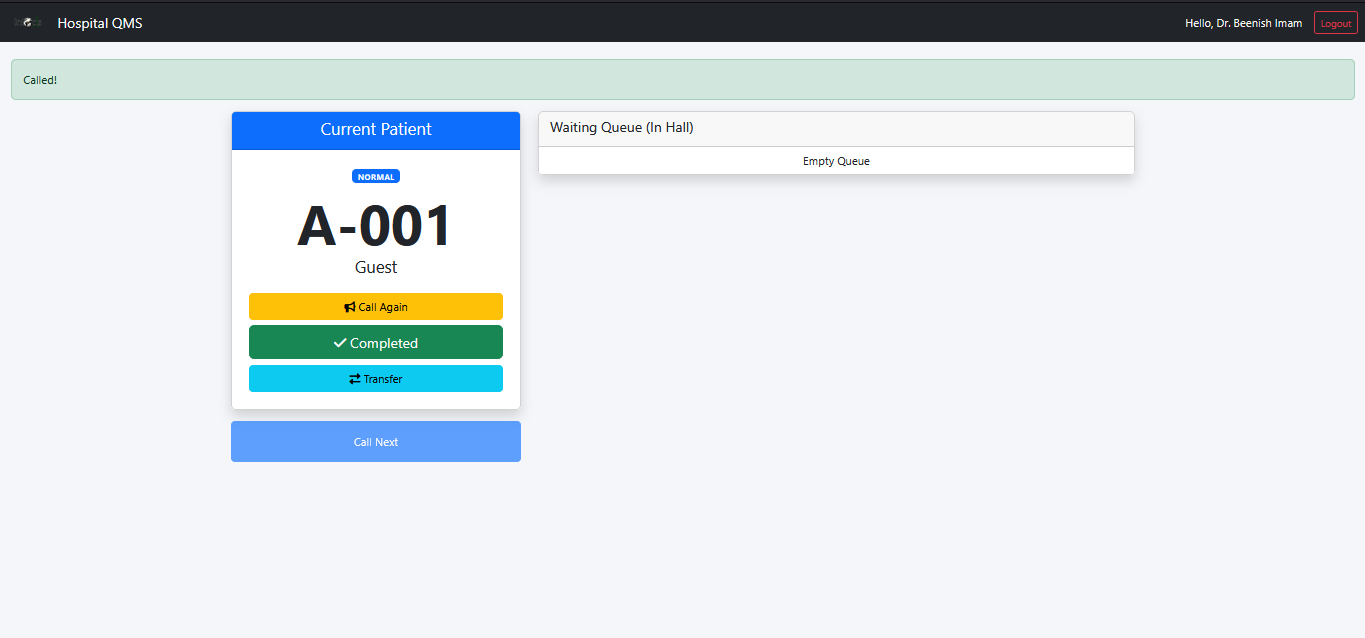Select the token number A-001
The width and height of the screenshot is (1365, 638).
pyautogui.click(x=375, y=226)
